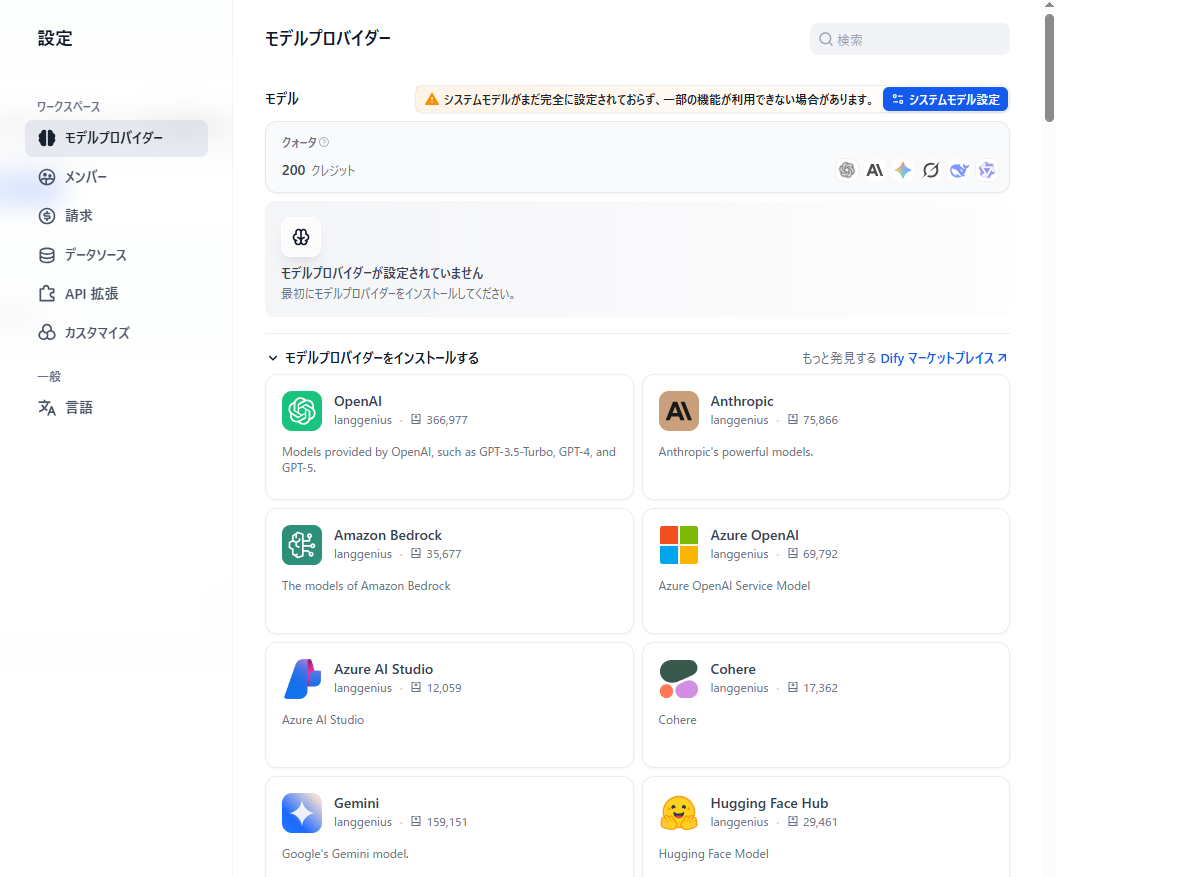Image resolution: width=1191 pixels, height=877 pixels.
Task: Select API 拡張 in the sidebar
Action: pyautogui.click(x=91, y=294)
